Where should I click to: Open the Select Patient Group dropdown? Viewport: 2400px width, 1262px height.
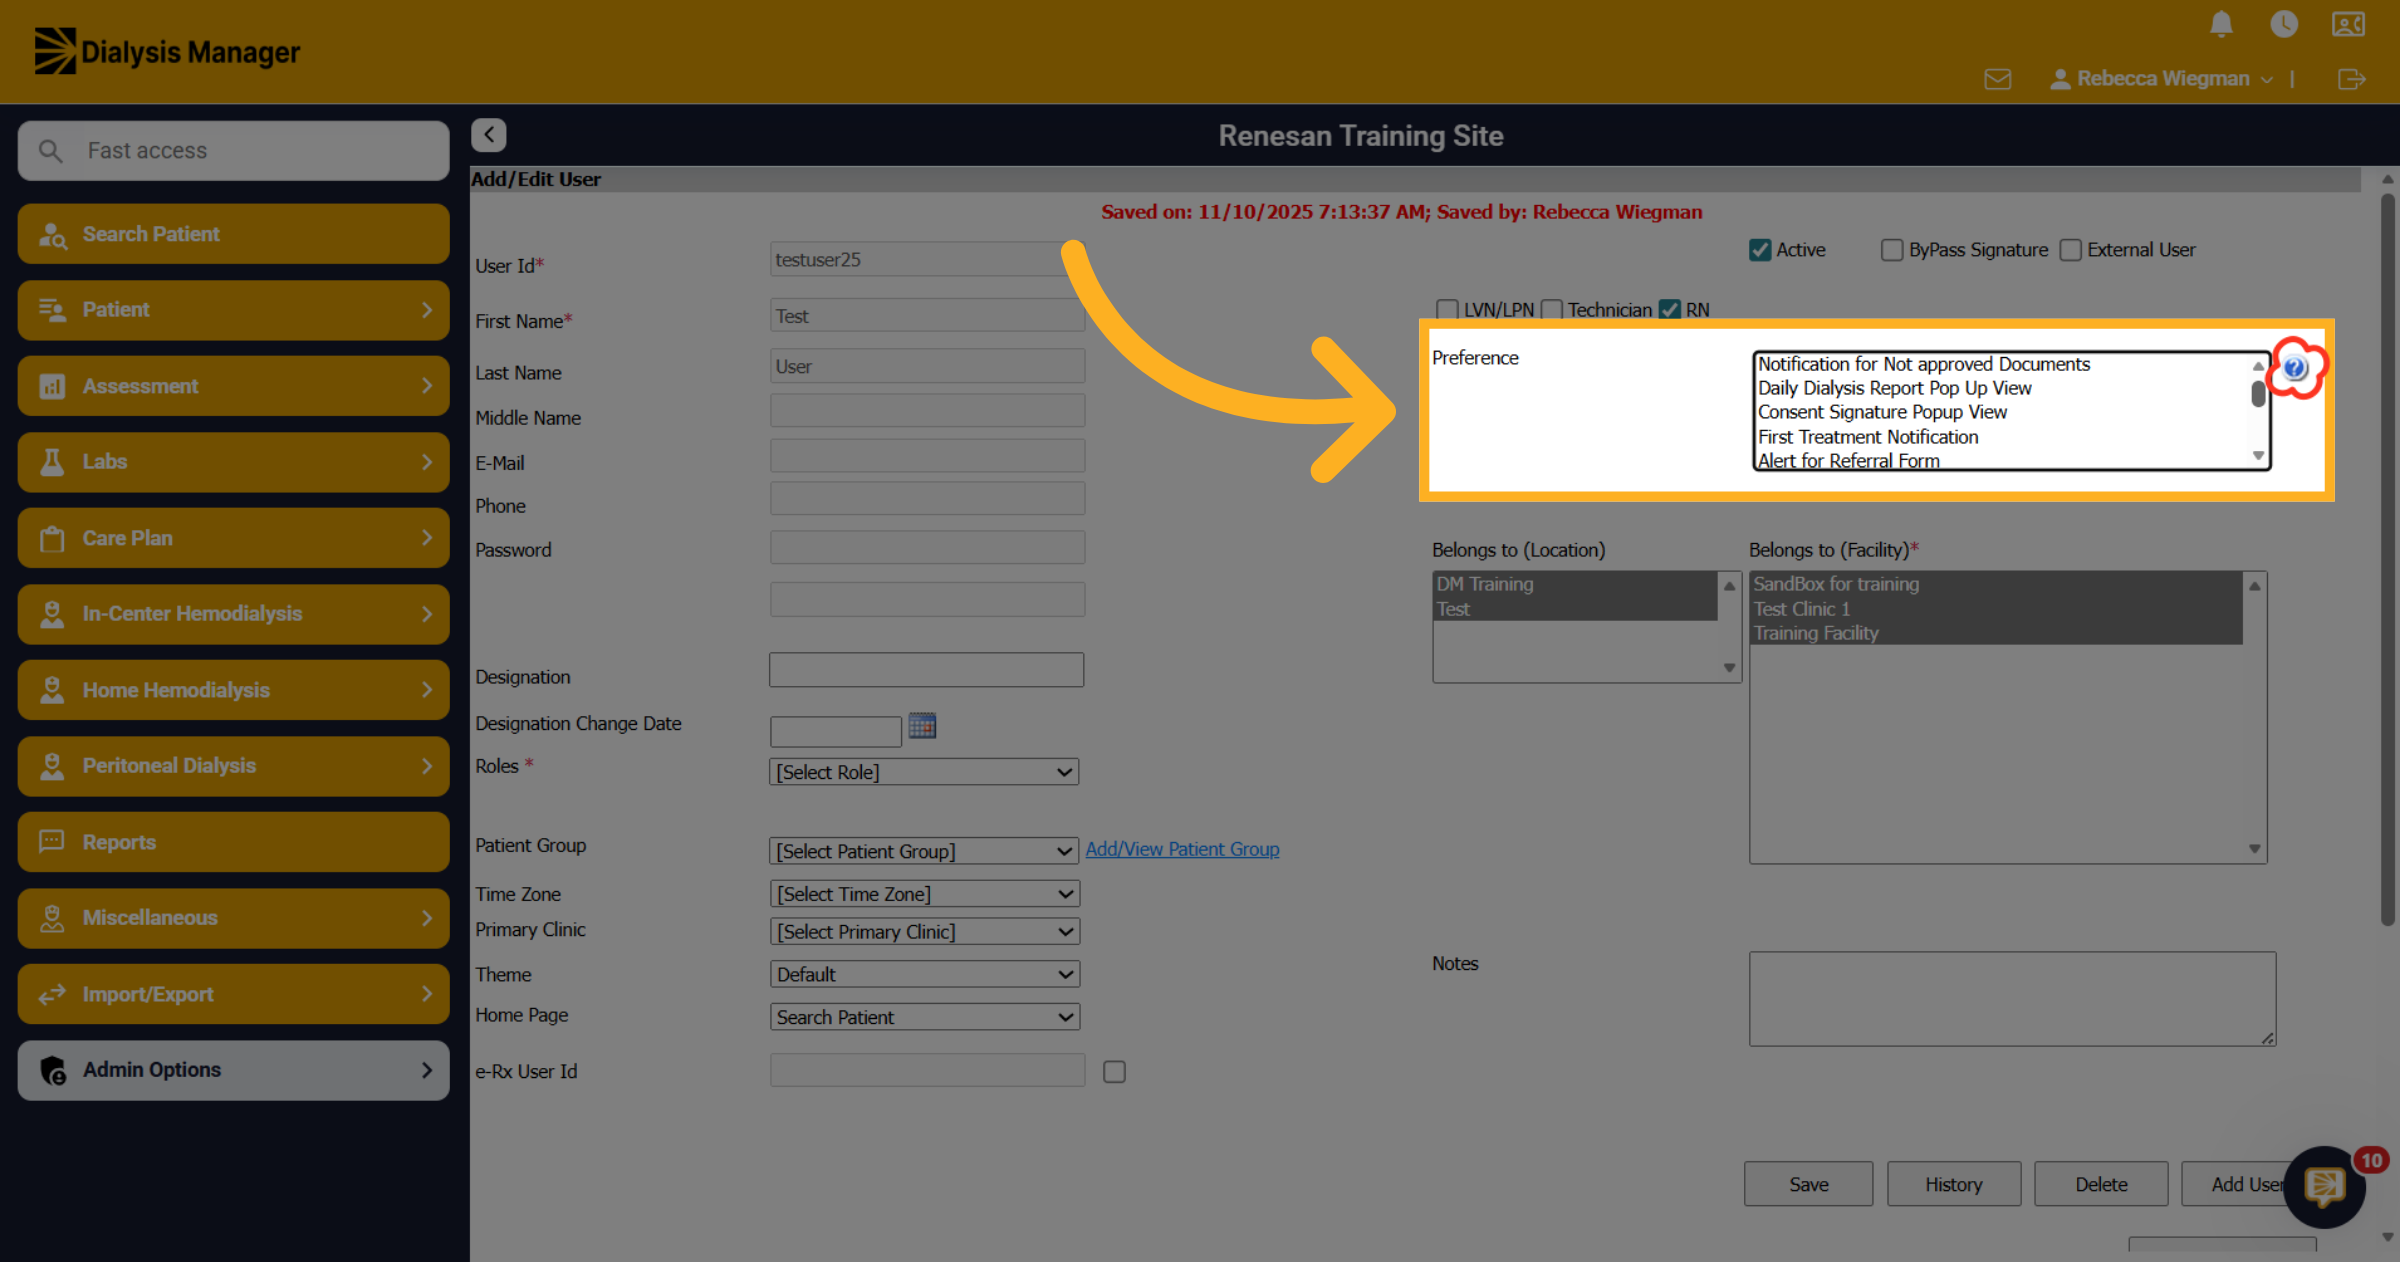pos(924,851)
